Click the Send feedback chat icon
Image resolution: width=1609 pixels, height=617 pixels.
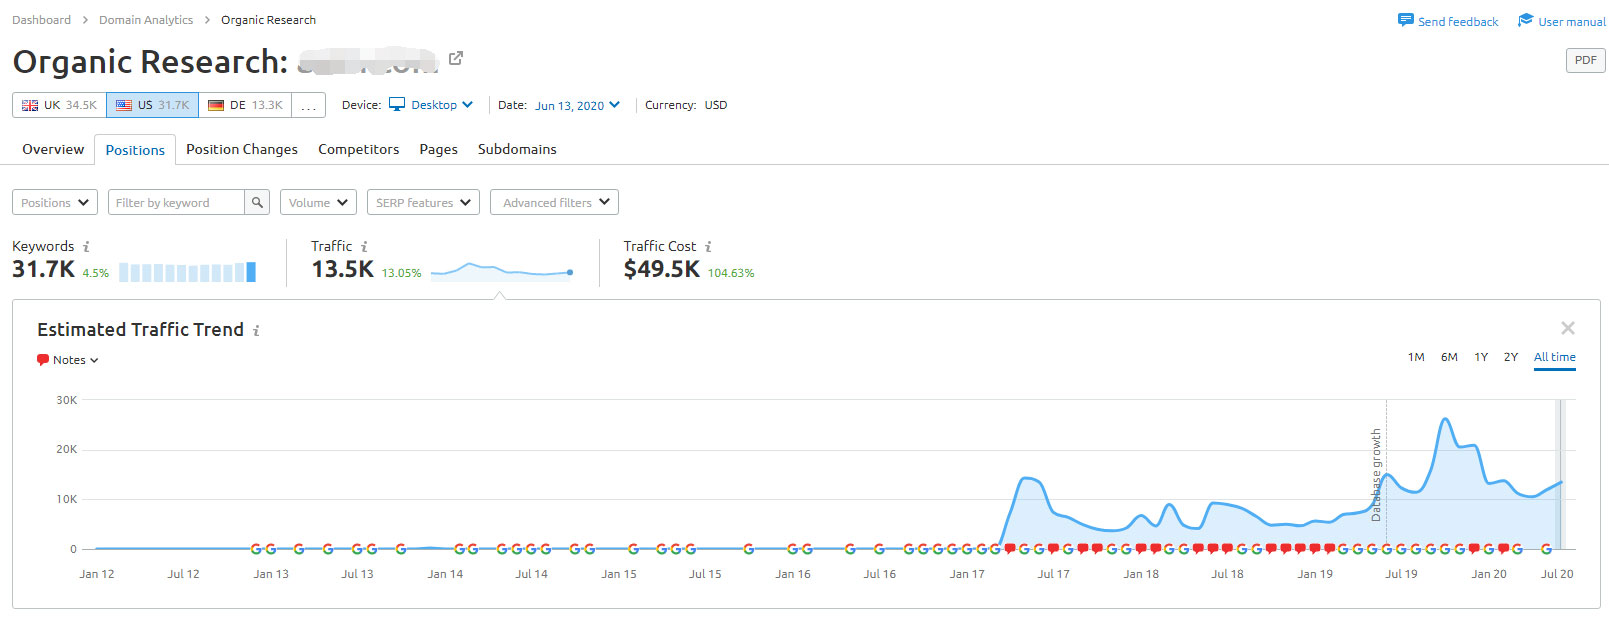pos(1405,21)
